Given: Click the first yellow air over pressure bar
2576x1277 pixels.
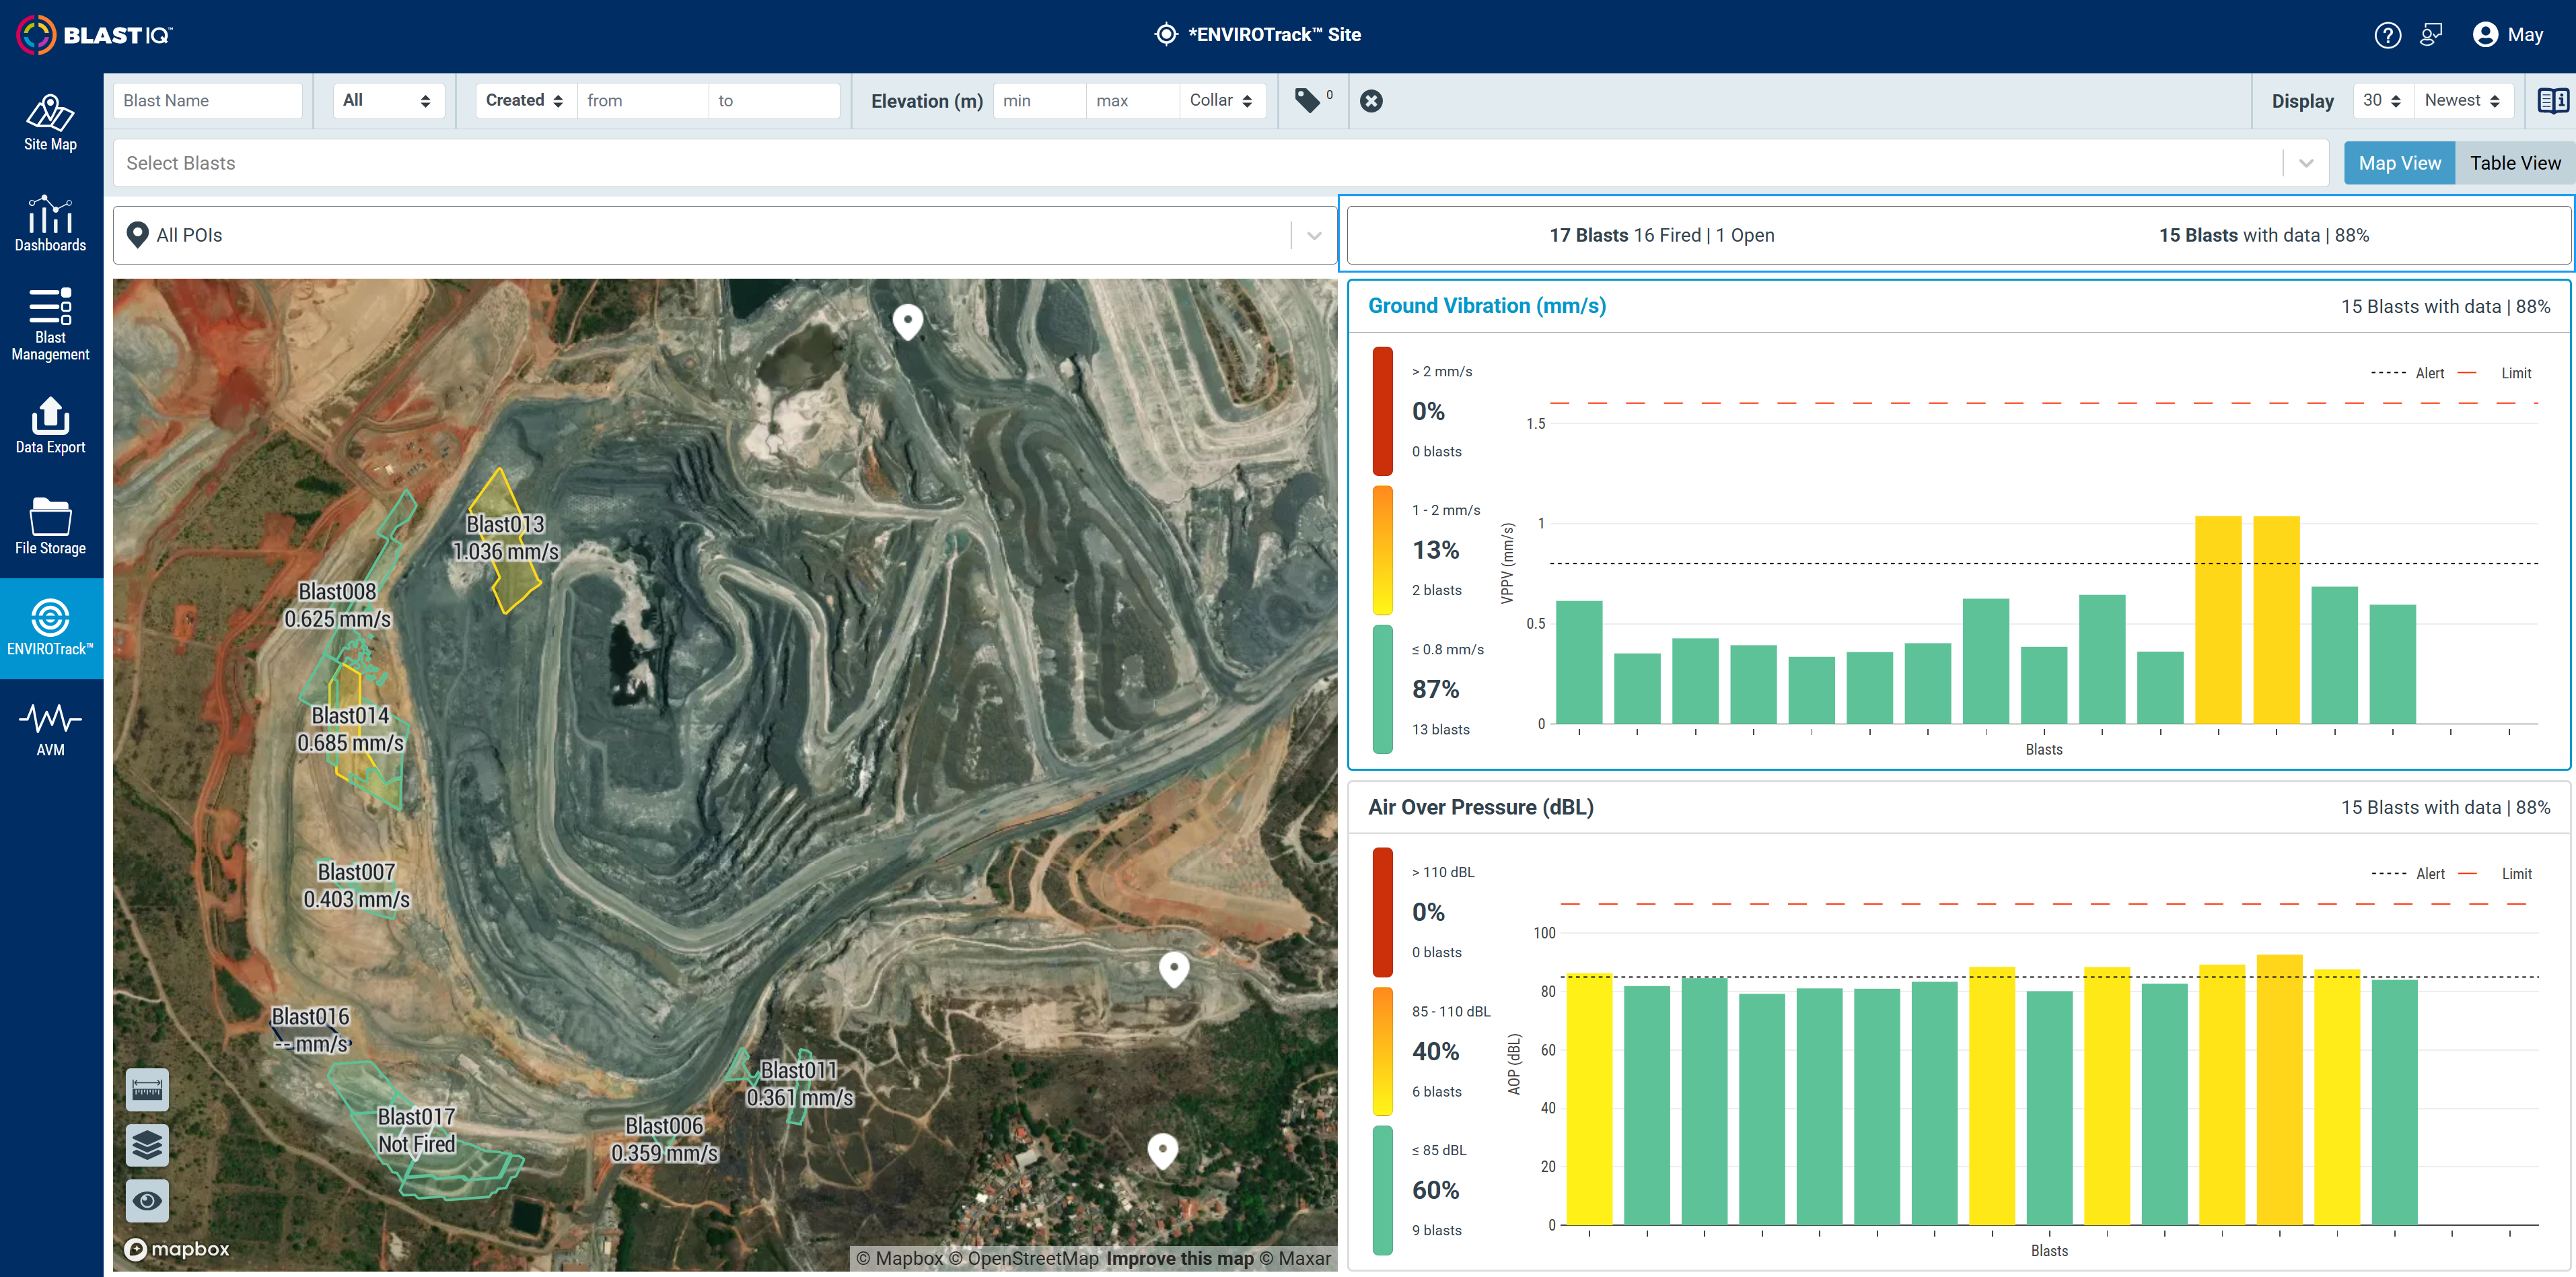Looking at the screenshot, I should point(1589,1099).
